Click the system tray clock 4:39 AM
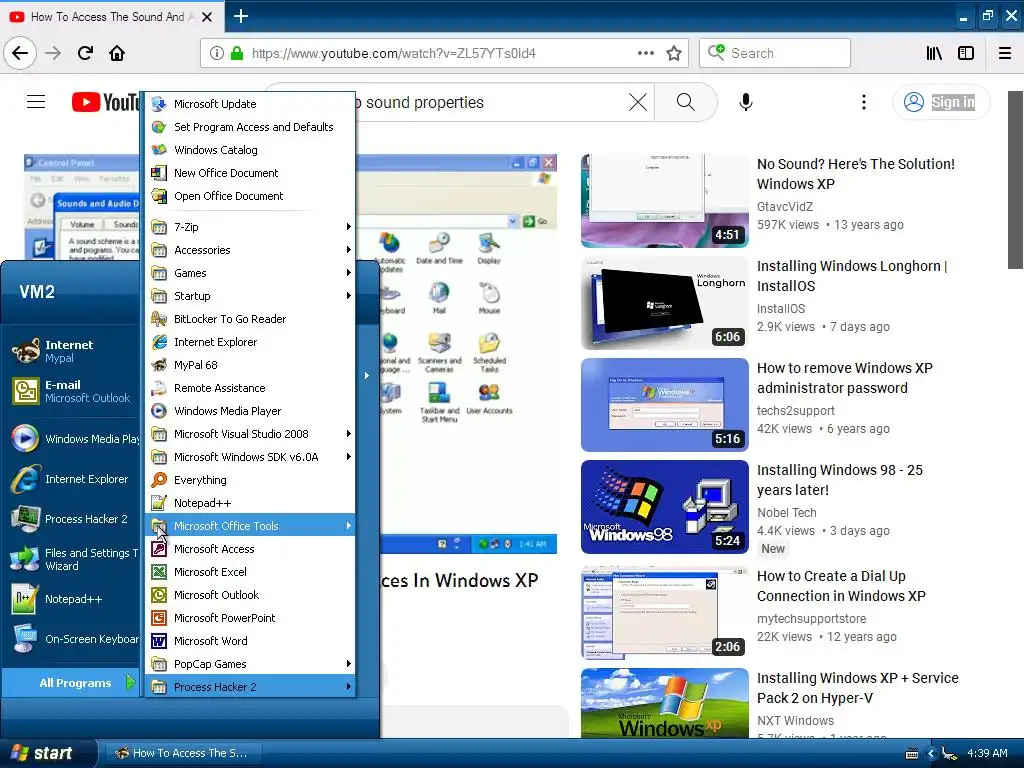Image resolution: width=1024 pixels, height=768 pixels. tap(987, 753)
